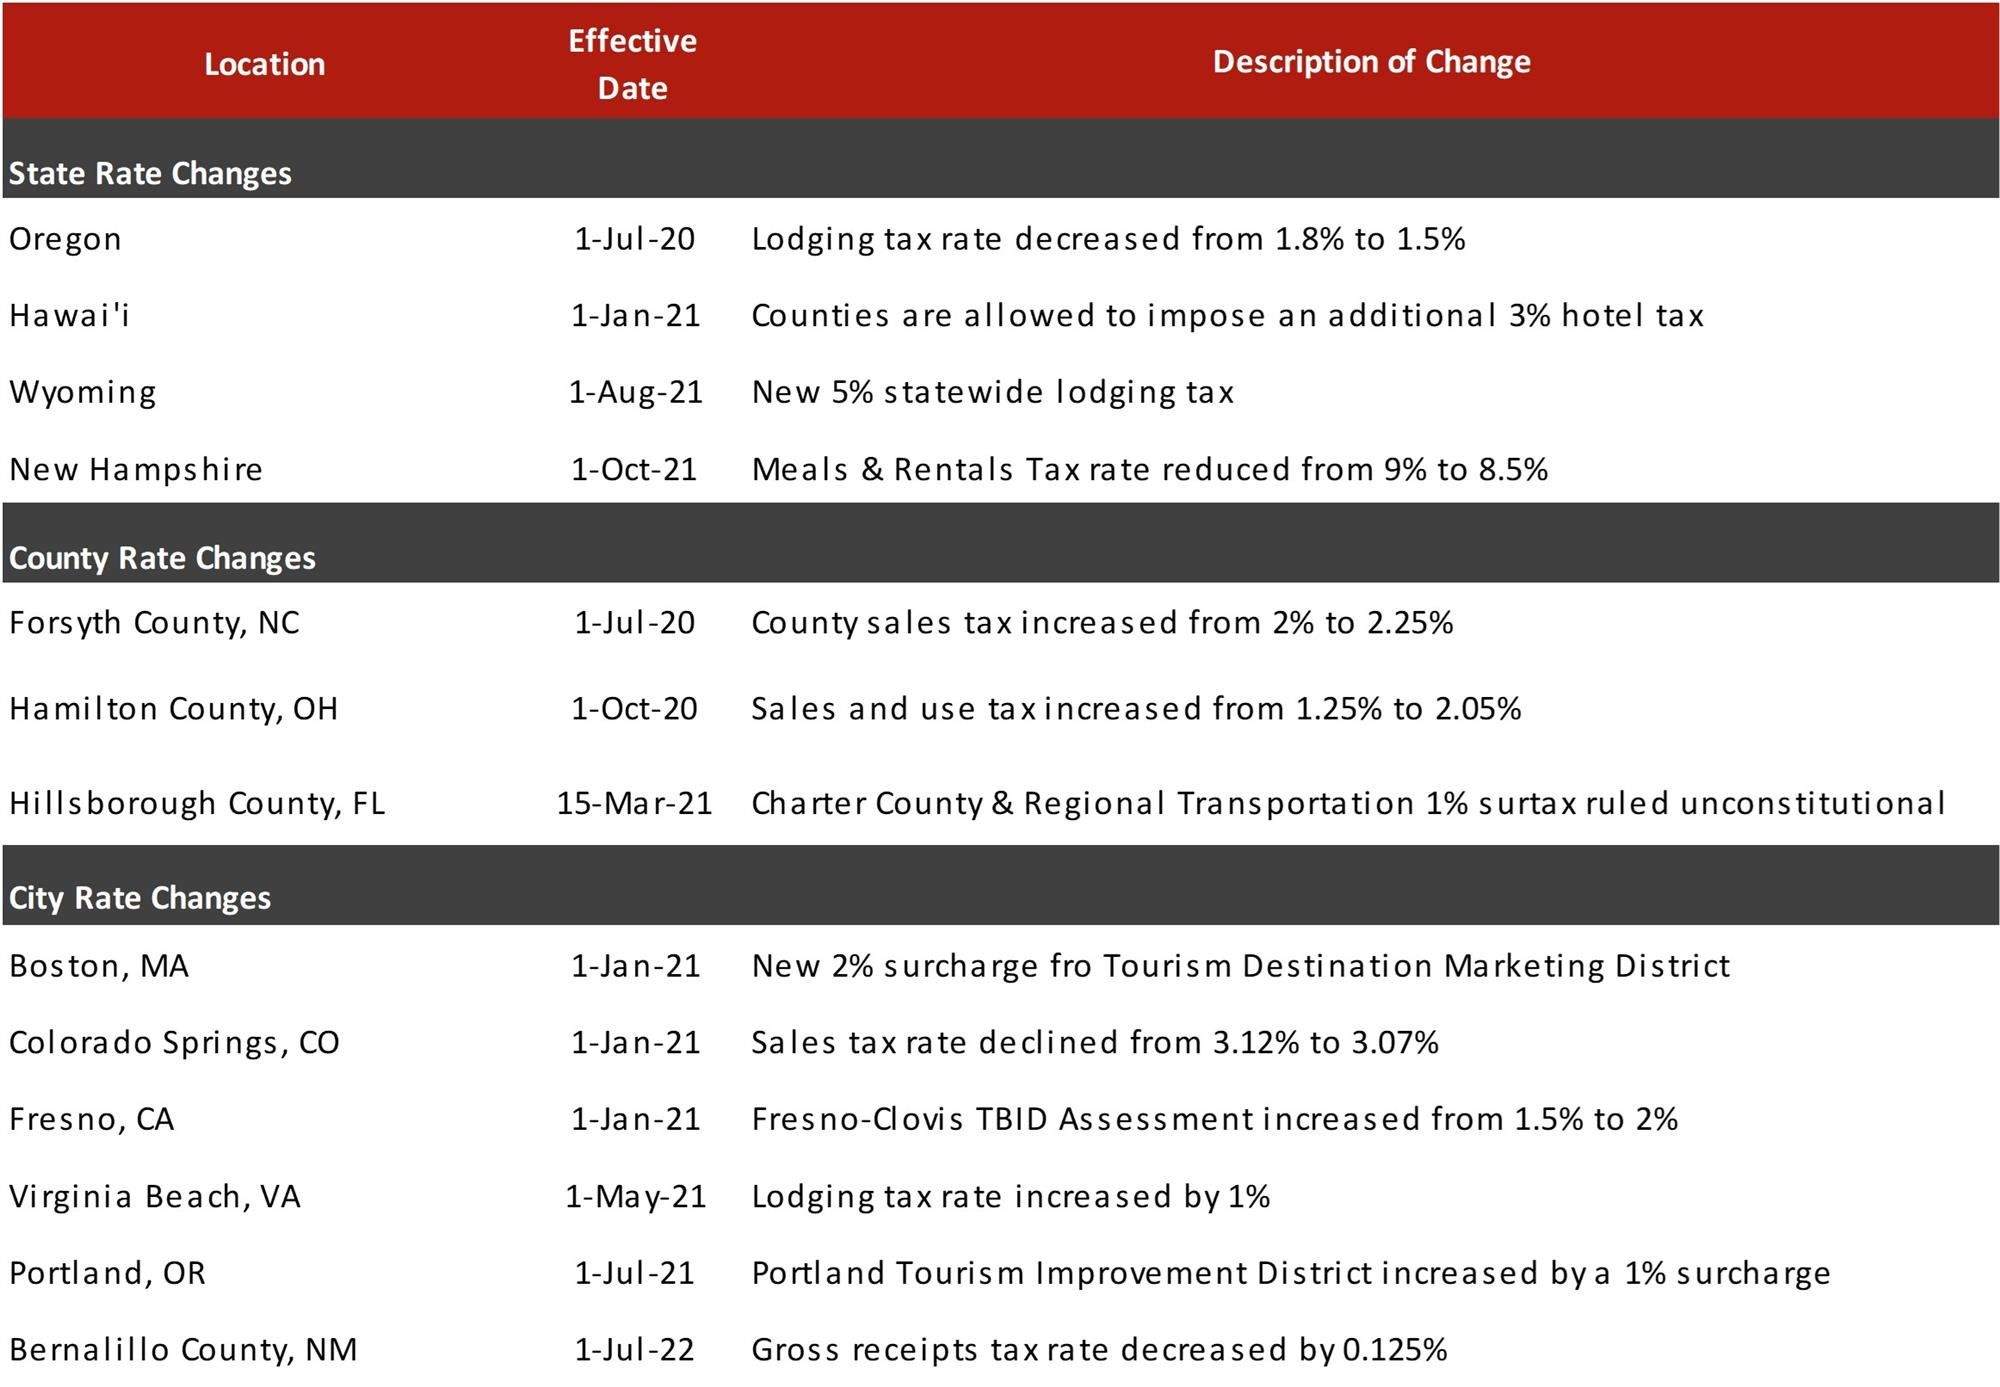Select the Fresno, CA cell
Viewport: 2000px width, 1387px height.
coord(92,1119)
